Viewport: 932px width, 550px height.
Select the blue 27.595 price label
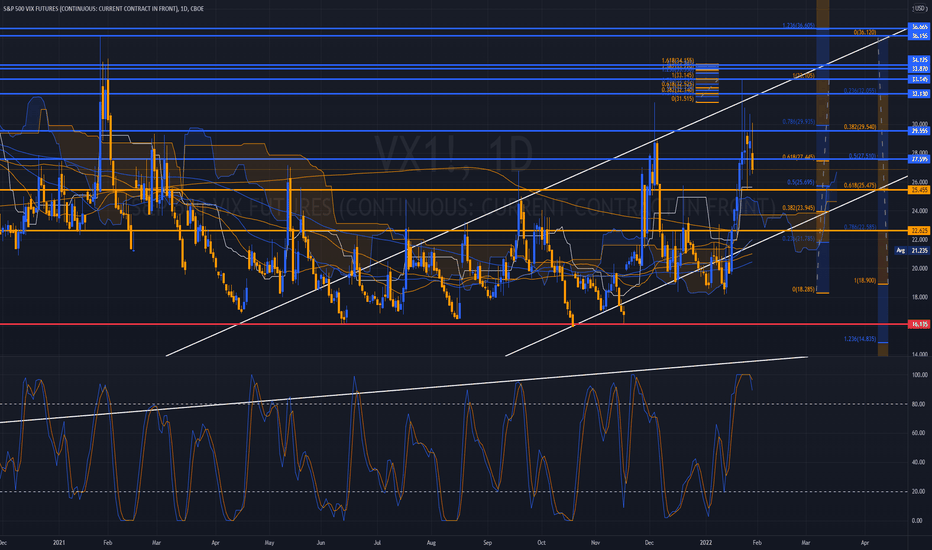point(920,159)
